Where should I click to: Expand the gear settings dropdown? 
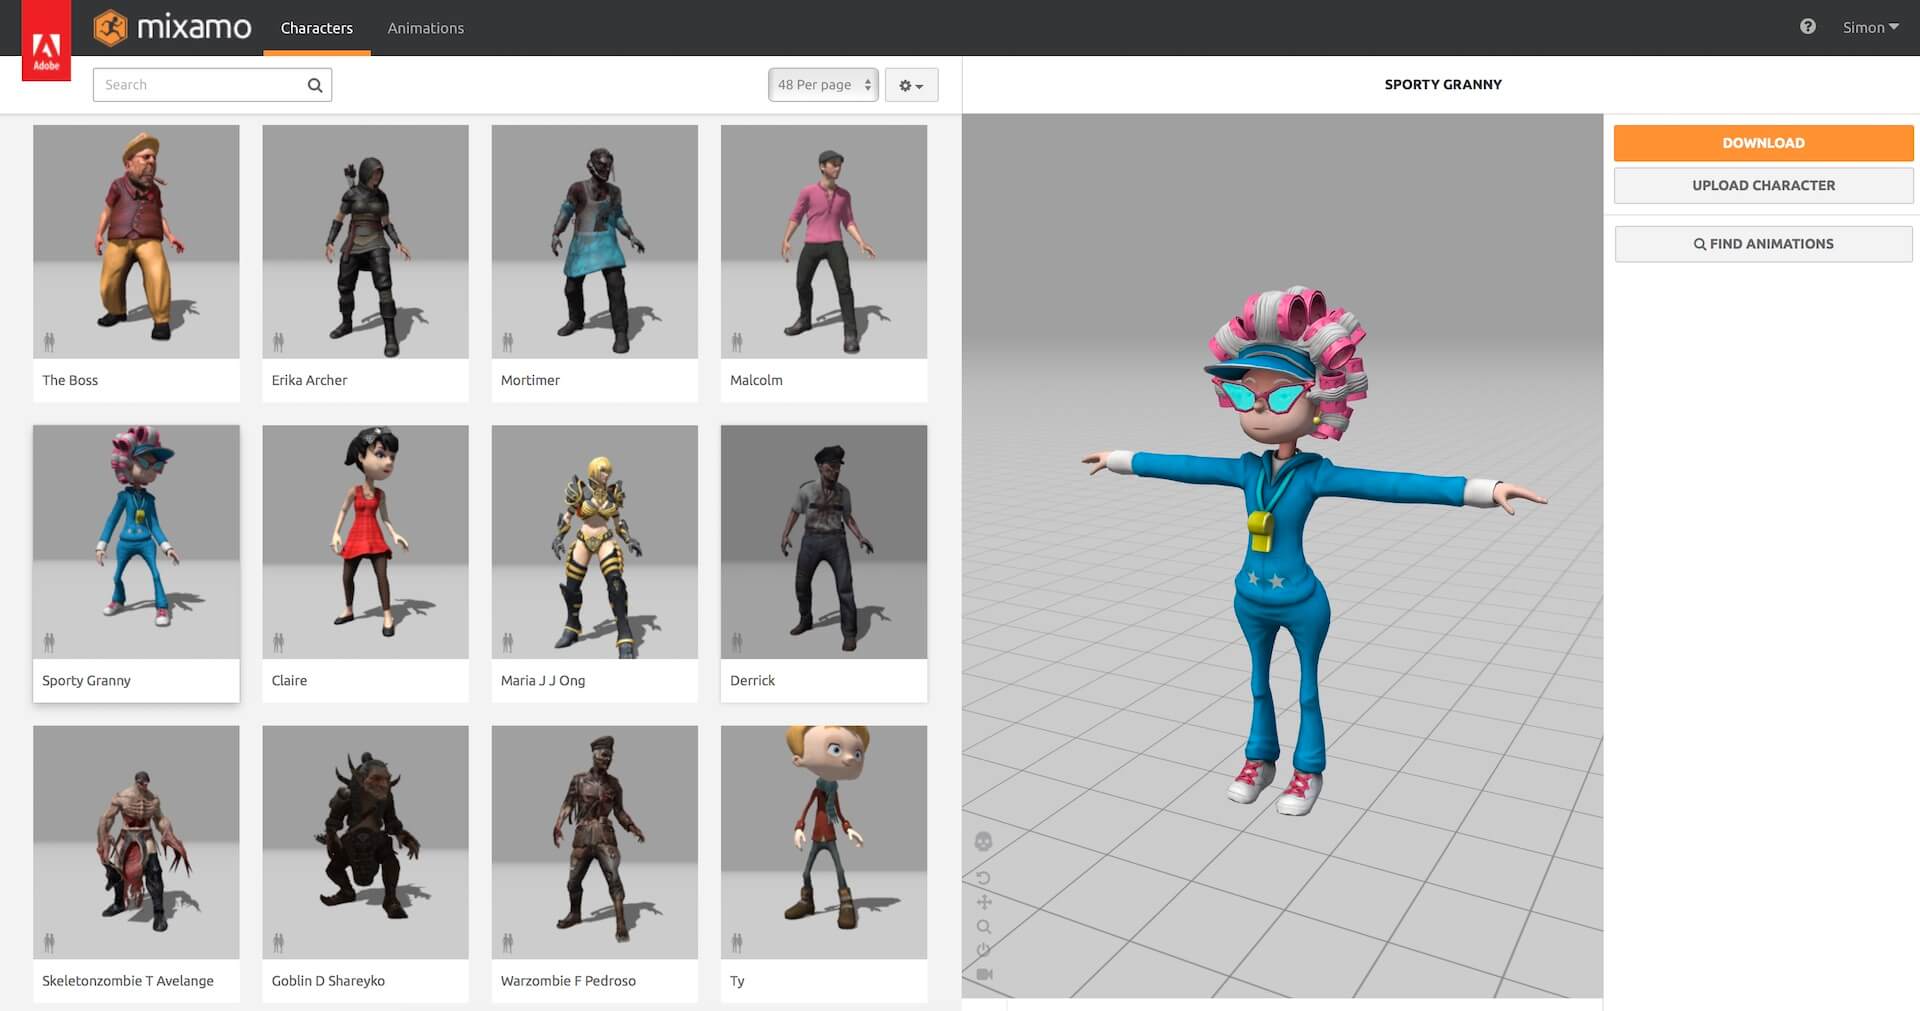[911, 85]
